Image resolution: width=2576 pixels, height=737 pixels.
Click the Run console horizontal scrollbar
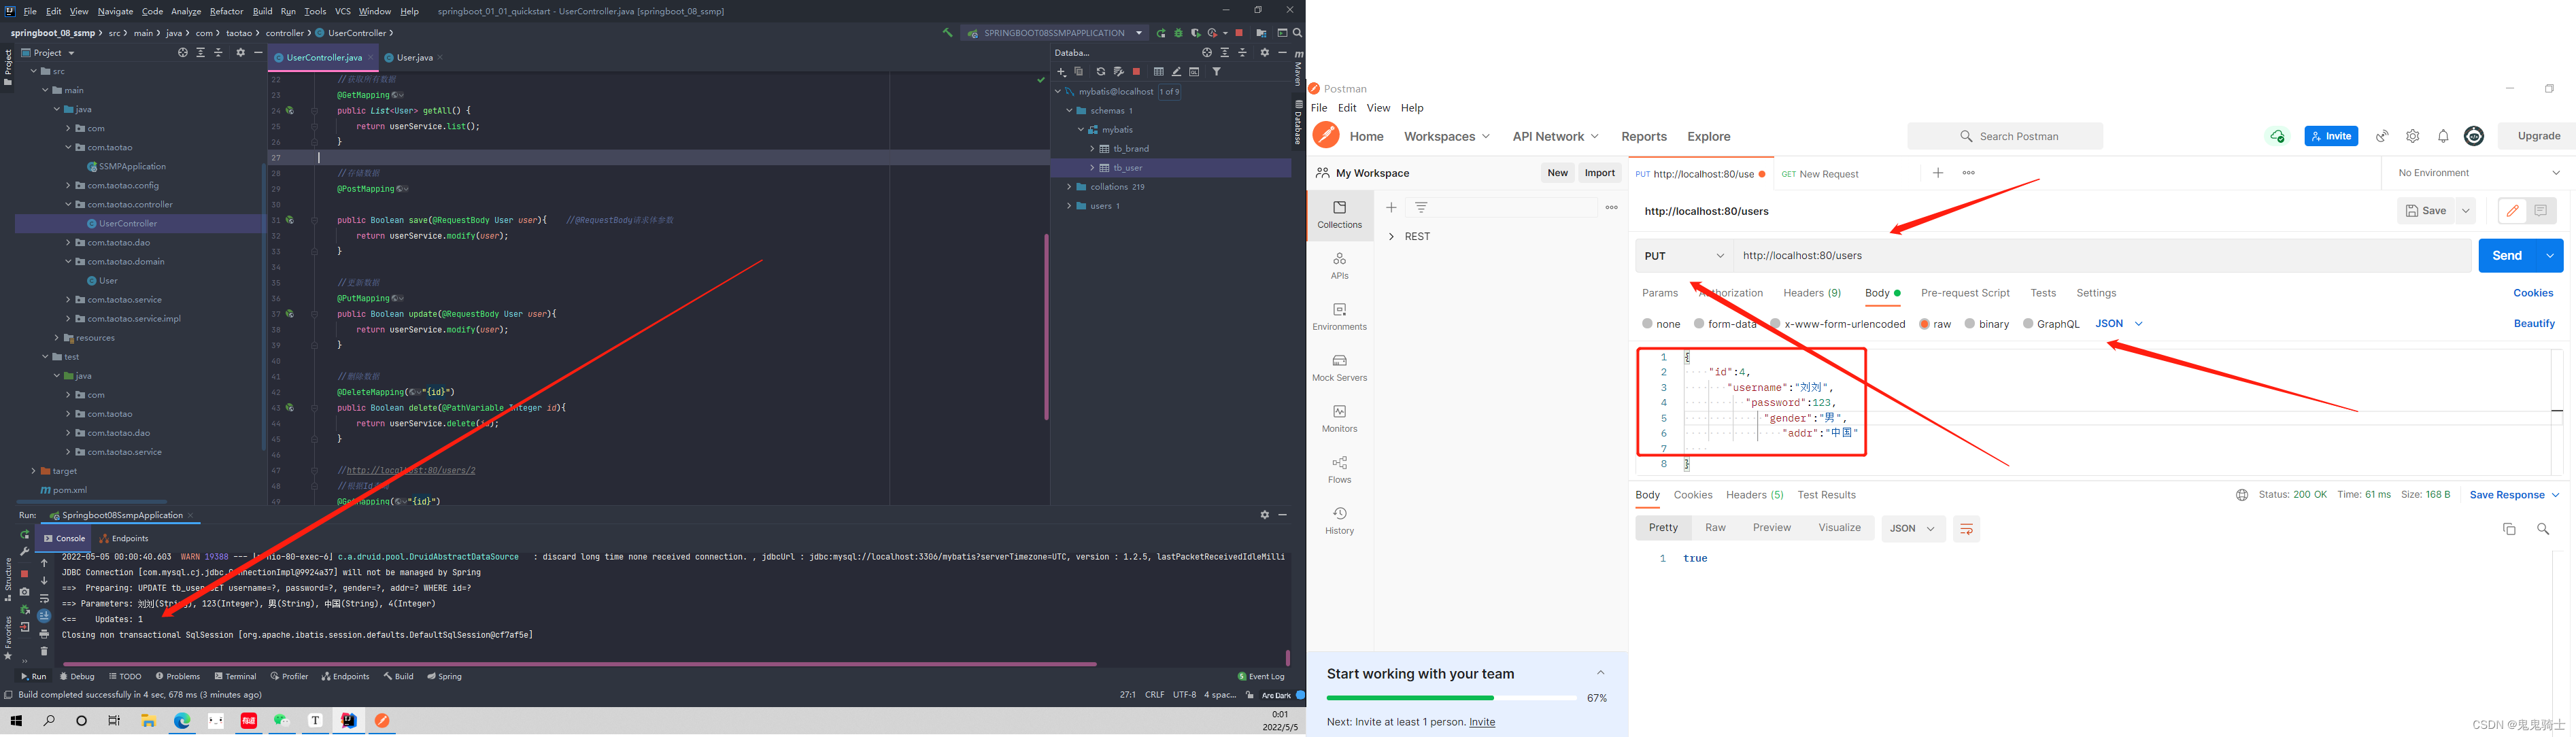pyautogui.click(x=579, y=664)
